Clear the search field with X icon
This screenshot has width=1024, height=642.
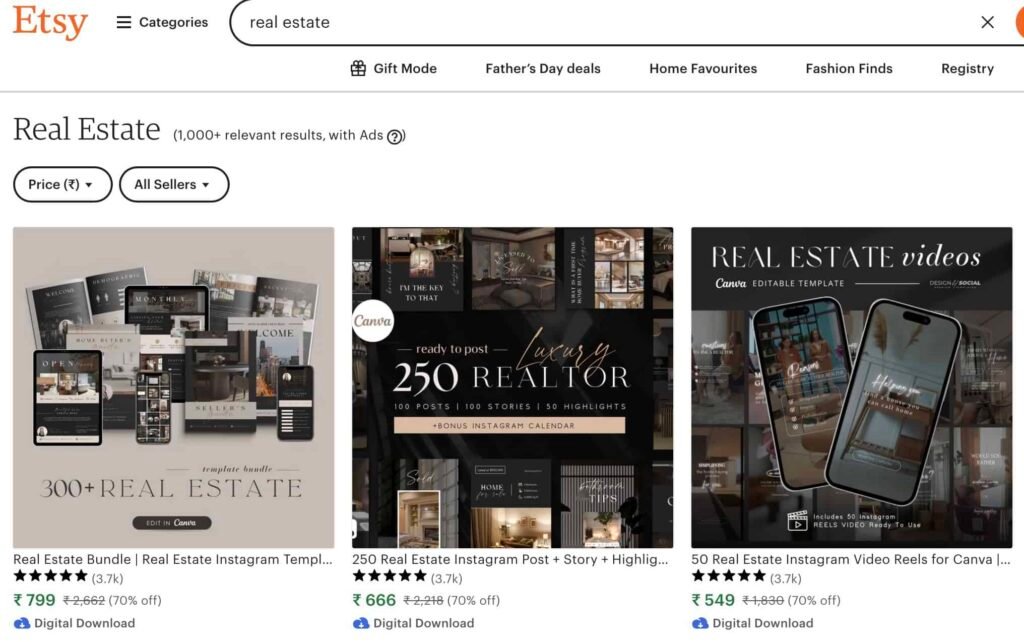[987, 22]
